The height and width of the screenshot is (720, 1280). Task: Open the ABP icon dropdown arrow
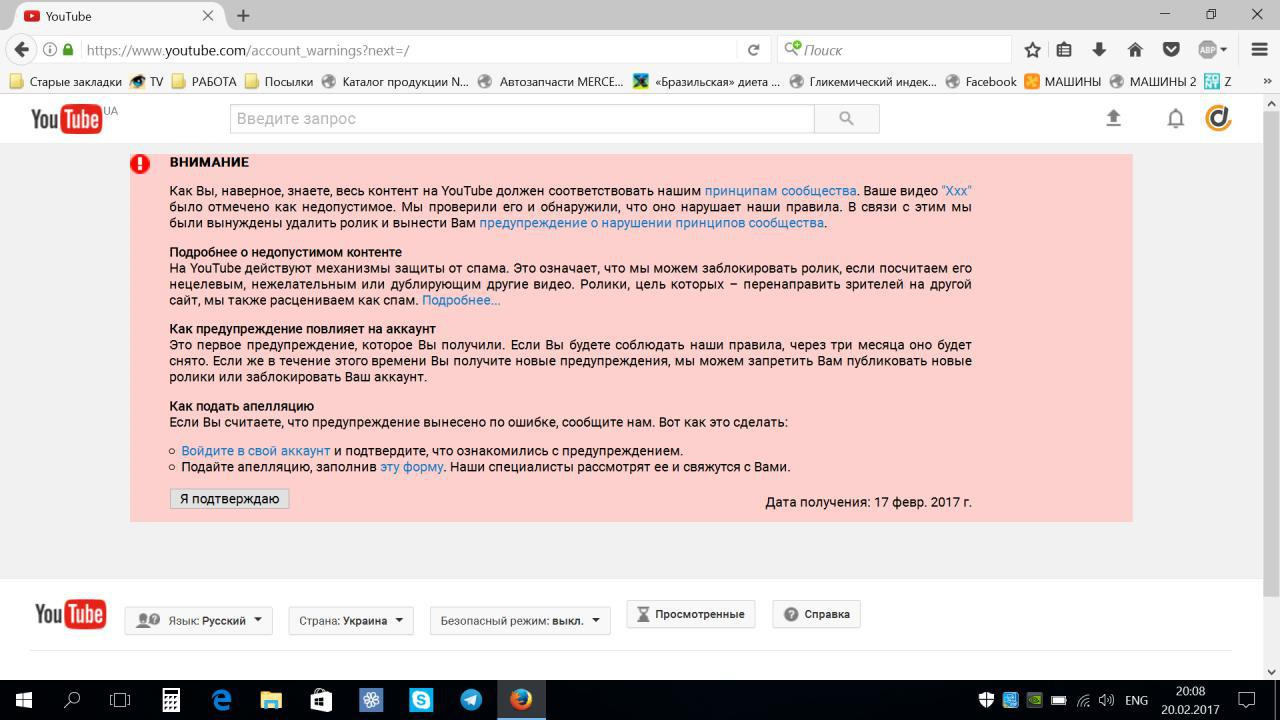click(1223, 49)
